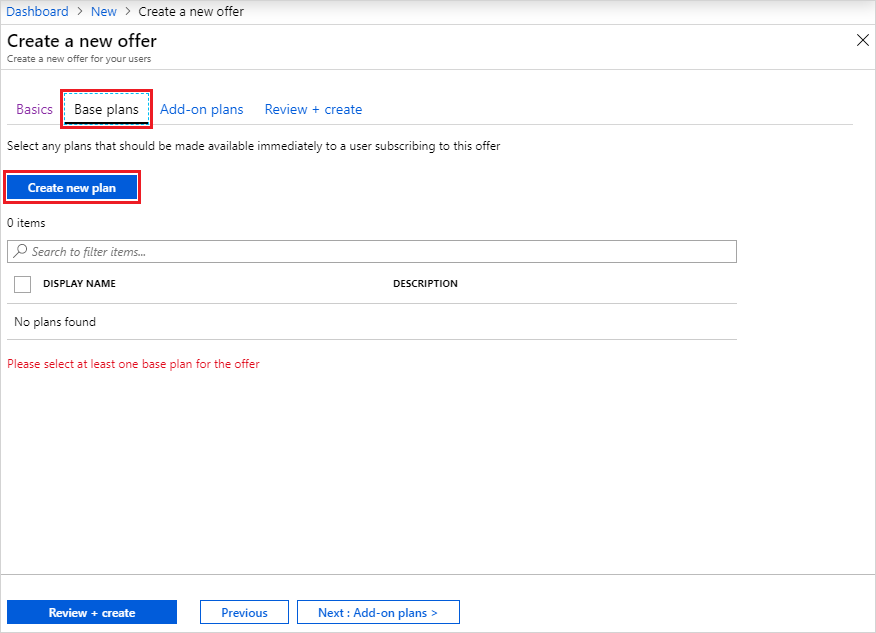Image resolution: width=876 pixels, height=633 pixels.
Task: Click the X to close the offer pane
Action: [862, 40]
